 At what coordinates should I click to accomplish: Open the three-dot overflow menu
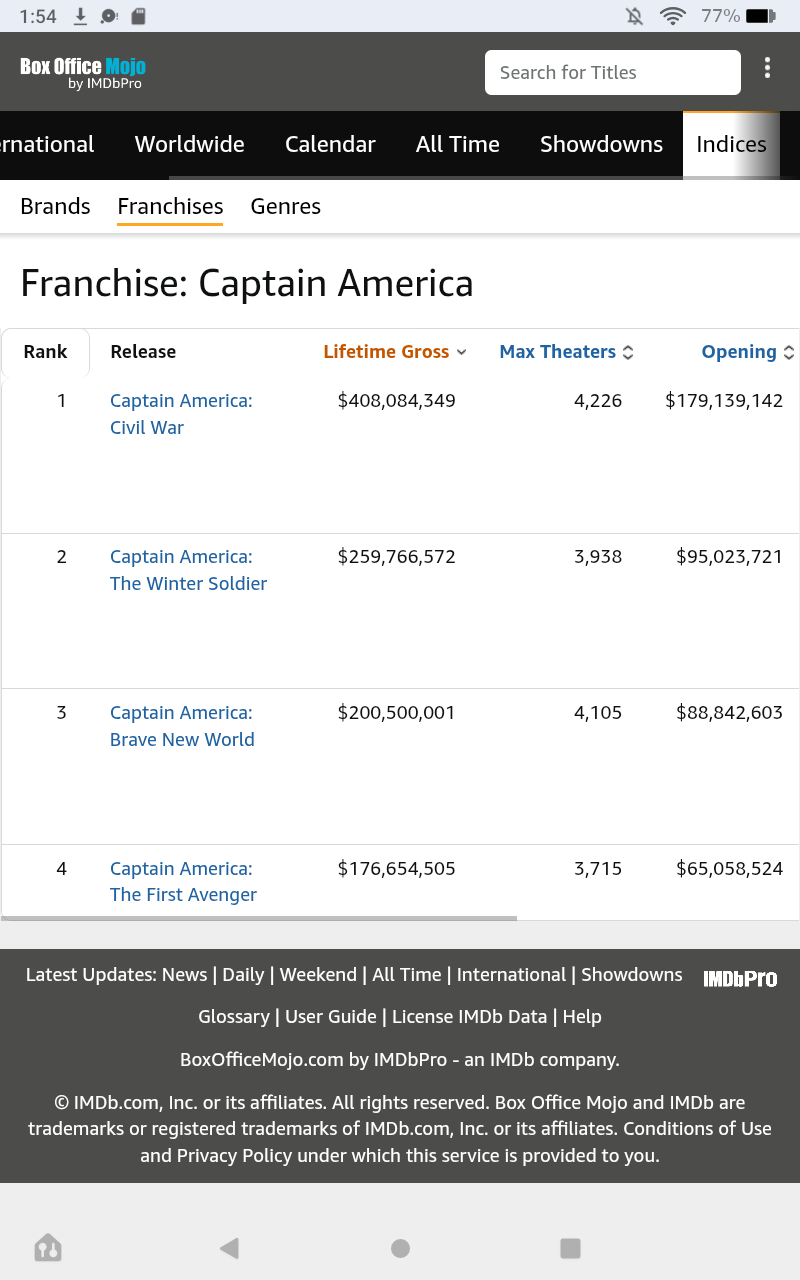(767, 68)
